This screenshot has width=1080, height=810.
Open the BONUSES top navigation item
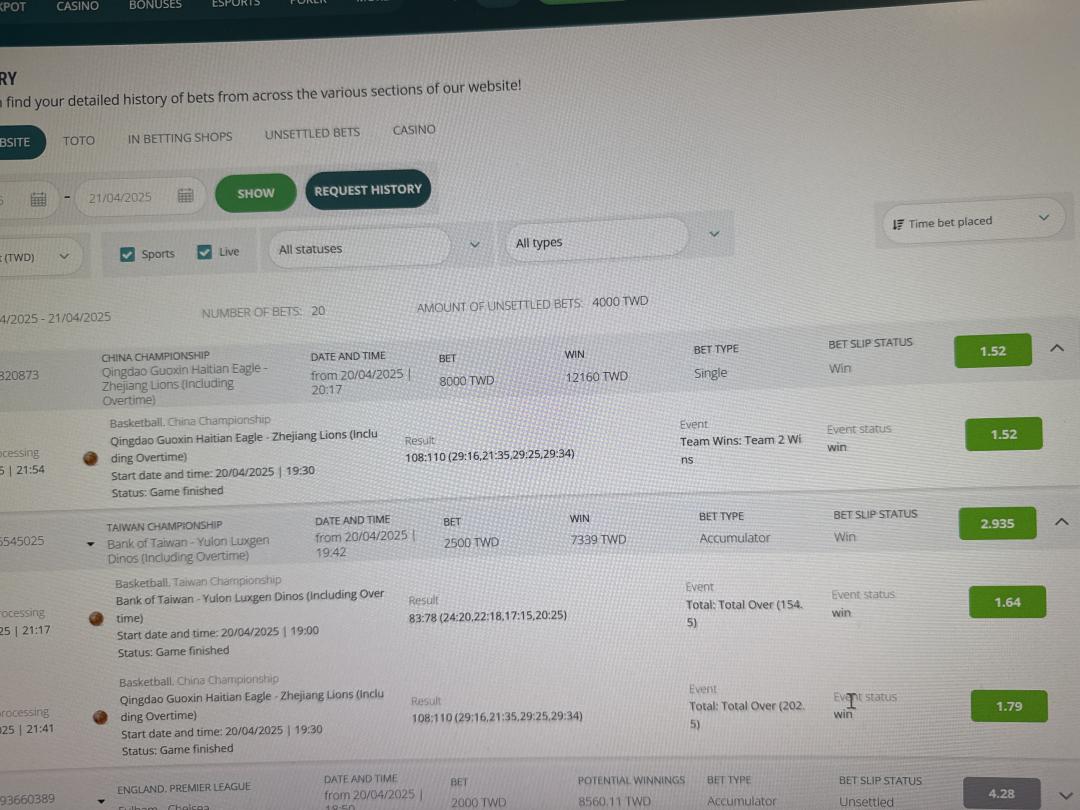[x=155, y=5]
